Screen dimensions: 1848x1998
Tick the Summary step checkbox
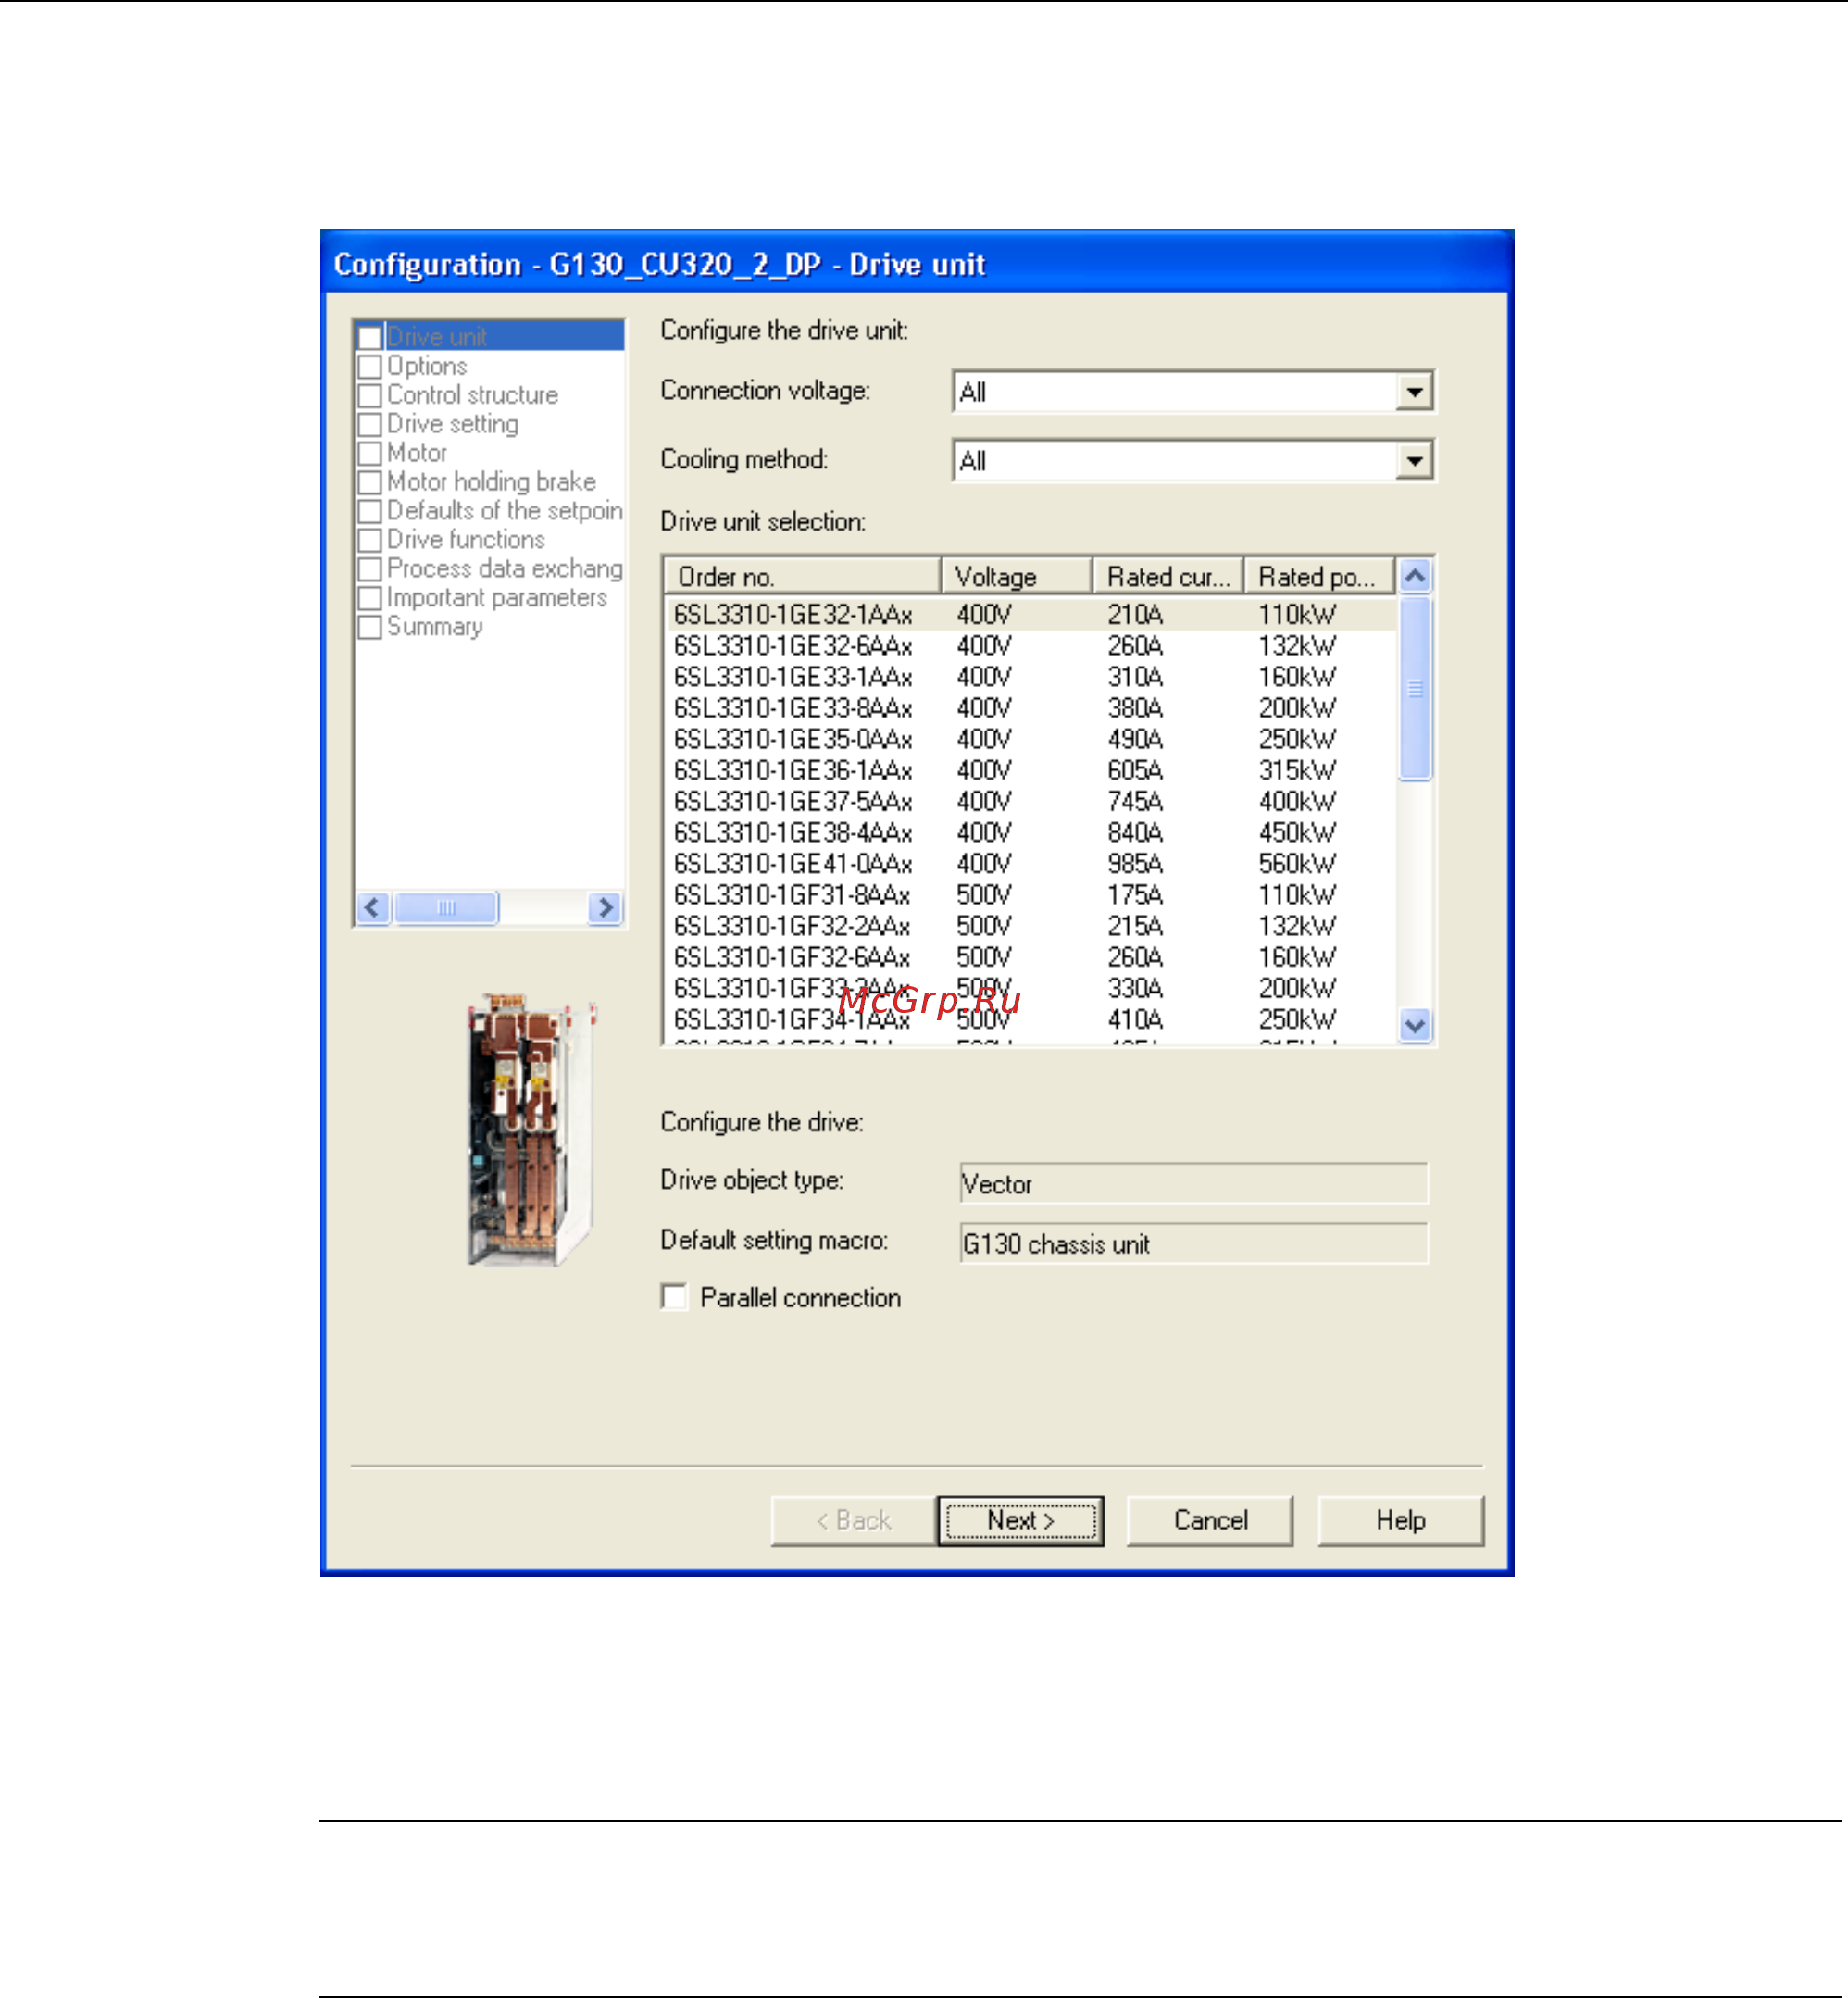pyautogui.click(x=370, y=627)
